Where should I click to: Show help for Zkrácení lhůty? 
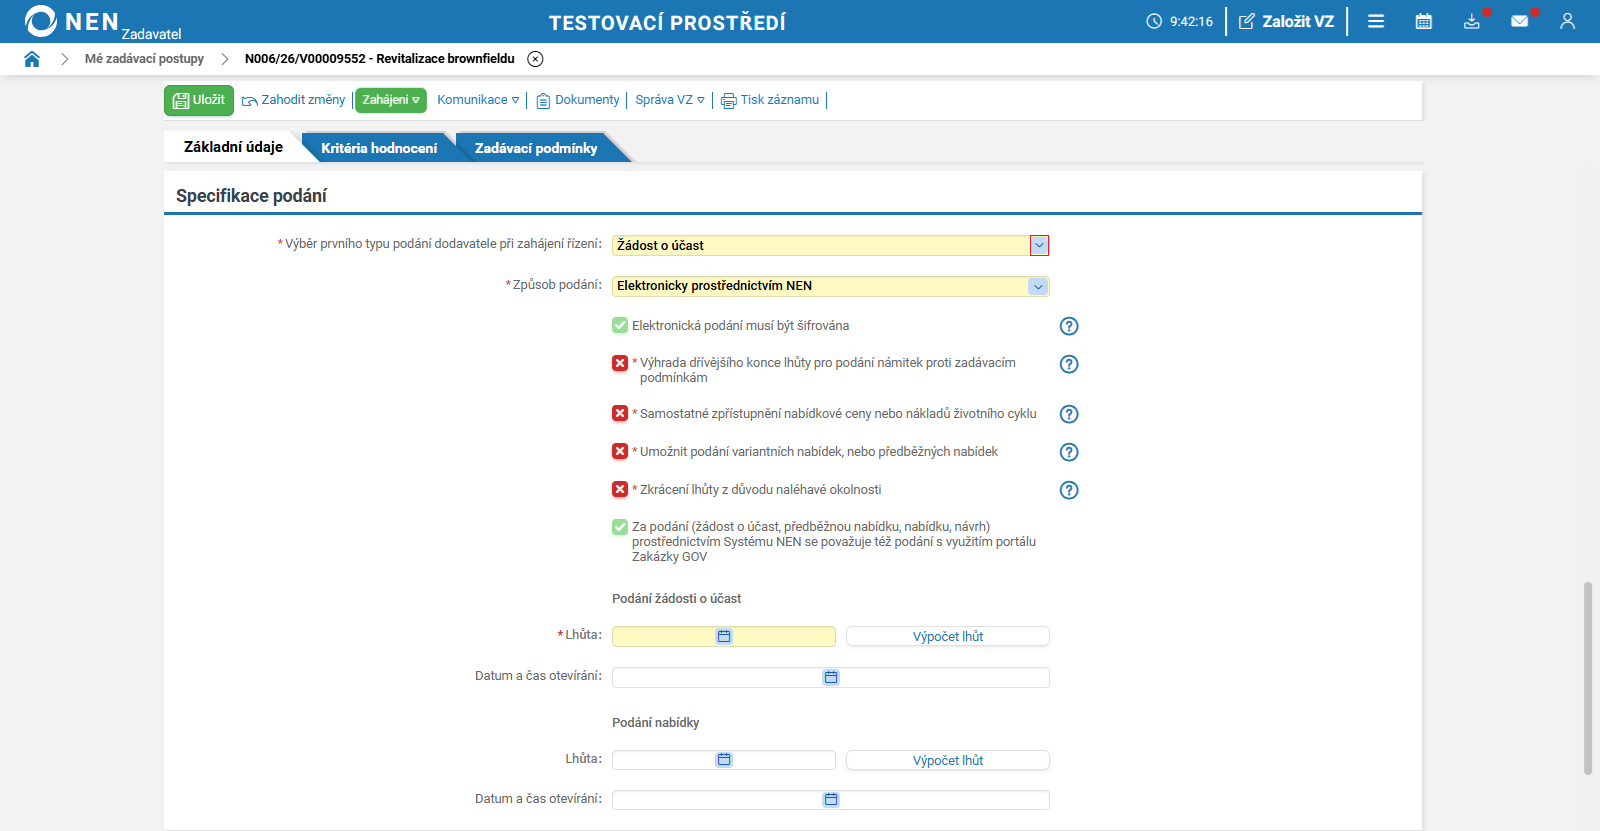1069,490
